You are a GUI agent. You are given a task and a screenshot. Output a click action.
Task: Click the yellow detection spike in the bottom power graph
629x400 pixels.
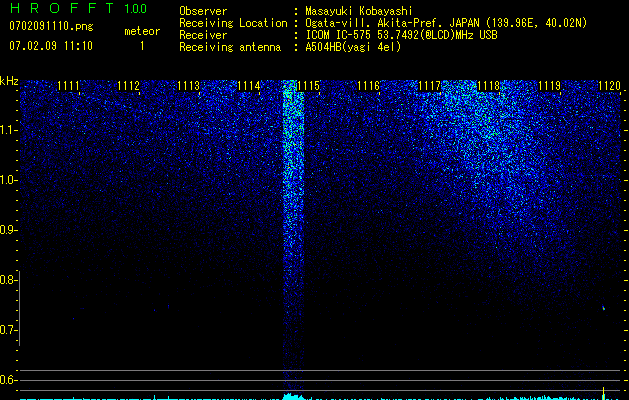(x=603, y=393)
